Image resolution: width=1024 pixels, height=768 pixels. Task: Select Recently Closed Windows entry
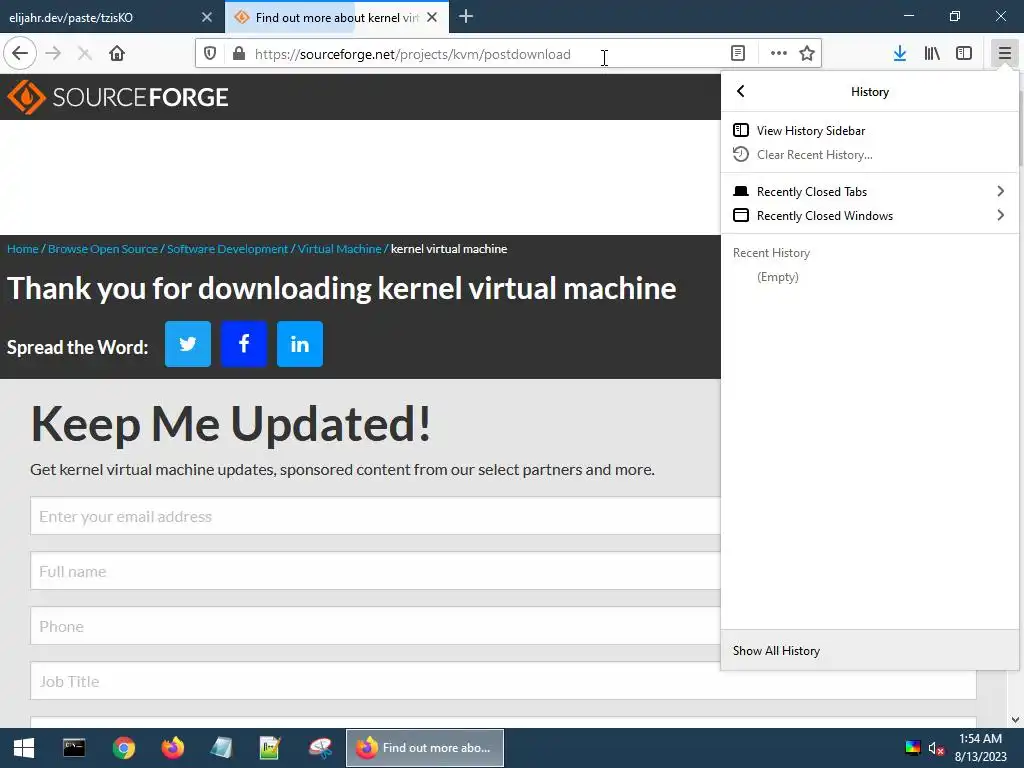(x=869, y=216)
